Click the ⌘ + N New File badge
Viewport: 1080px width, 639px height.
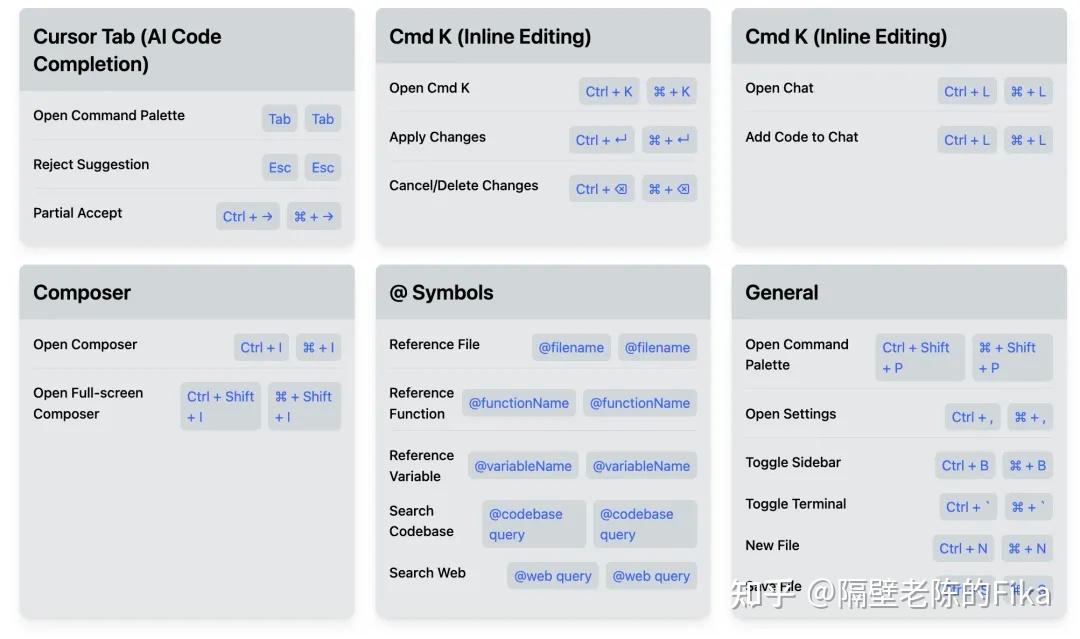pyautogui.click(x=1027, y=548)
